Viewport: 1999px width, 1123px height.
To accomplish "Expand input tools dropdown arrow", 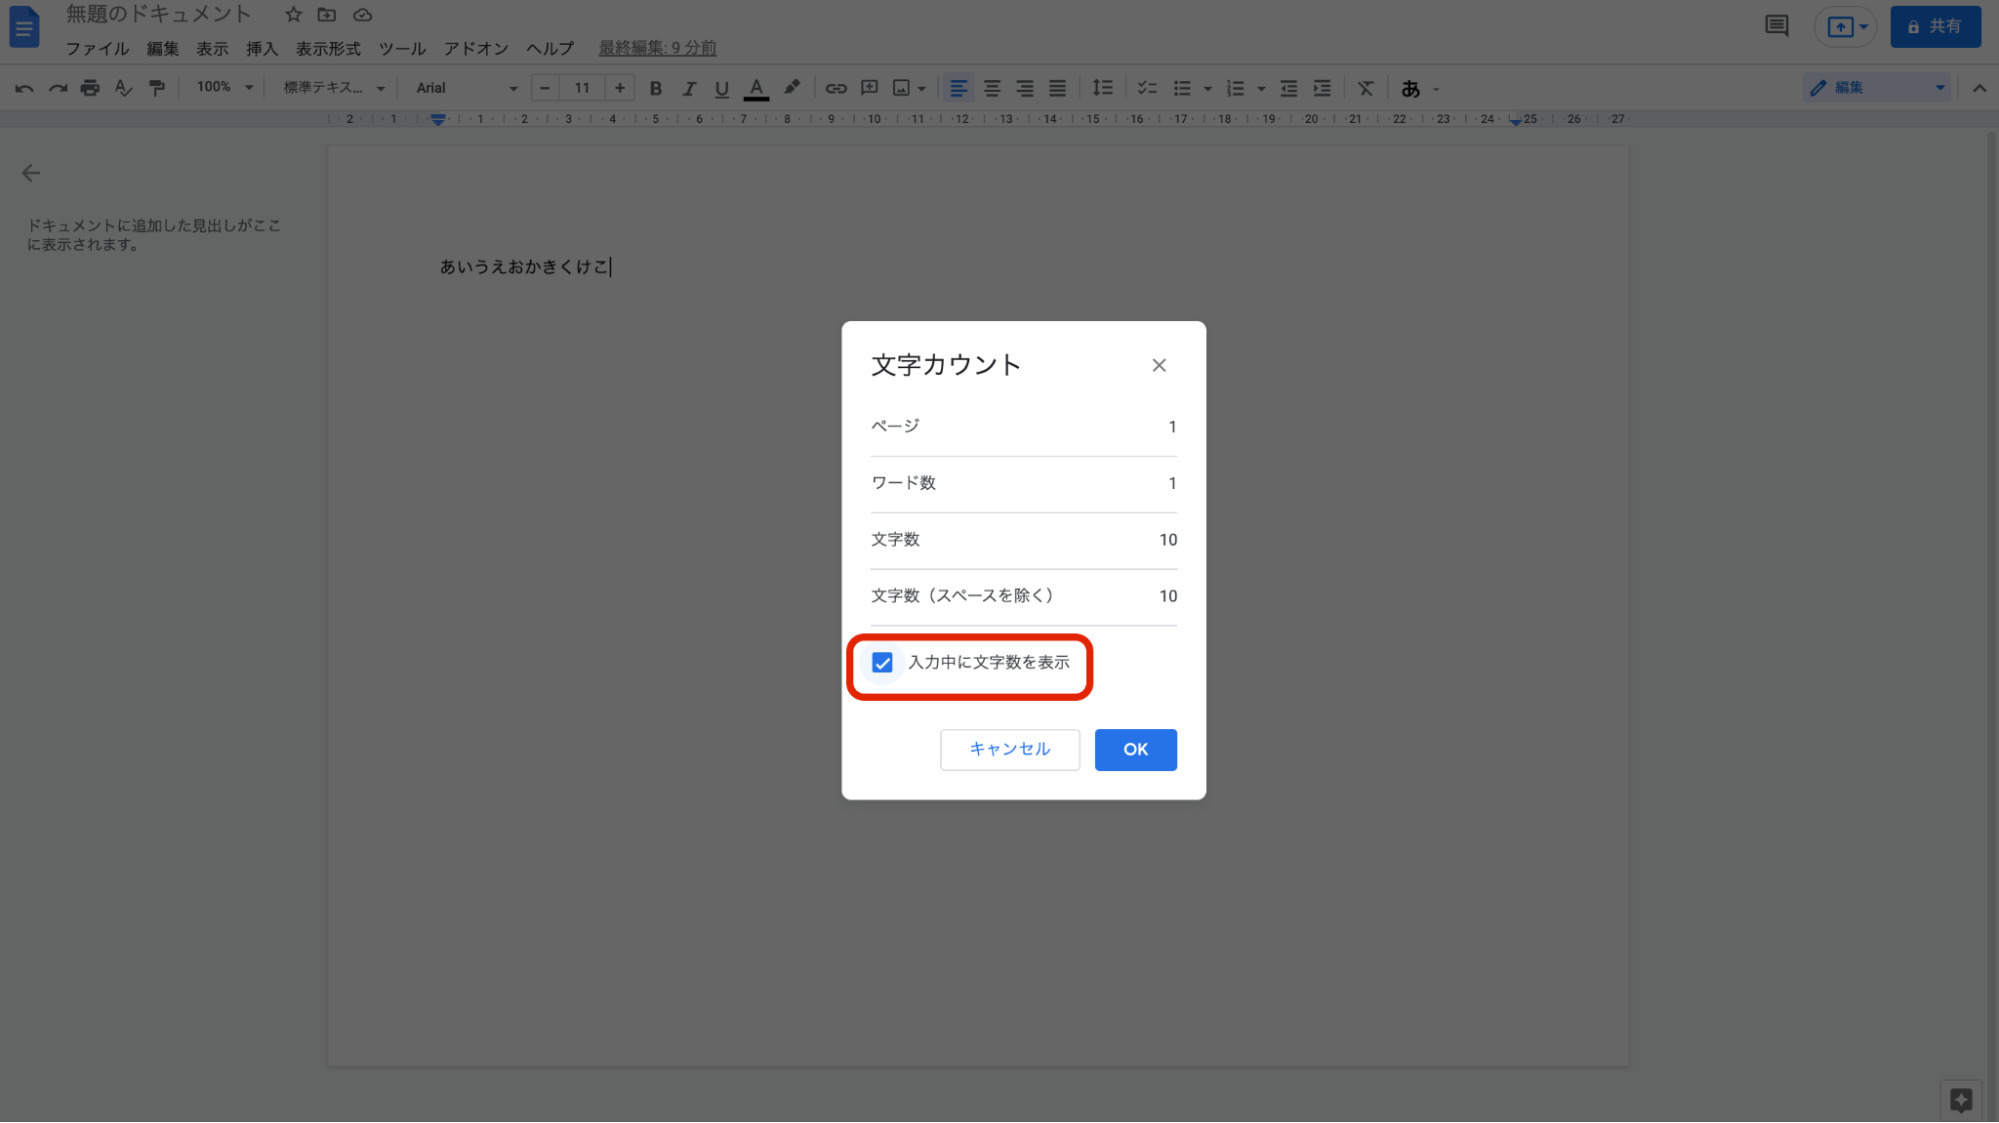I will [1436, 88].
